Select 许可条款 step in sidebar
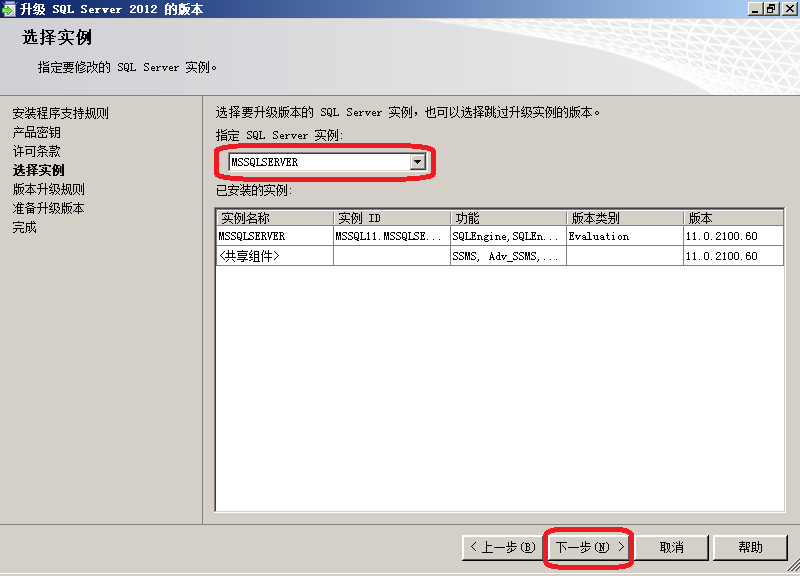Screen dimensions: 800x576 (36, 152)
